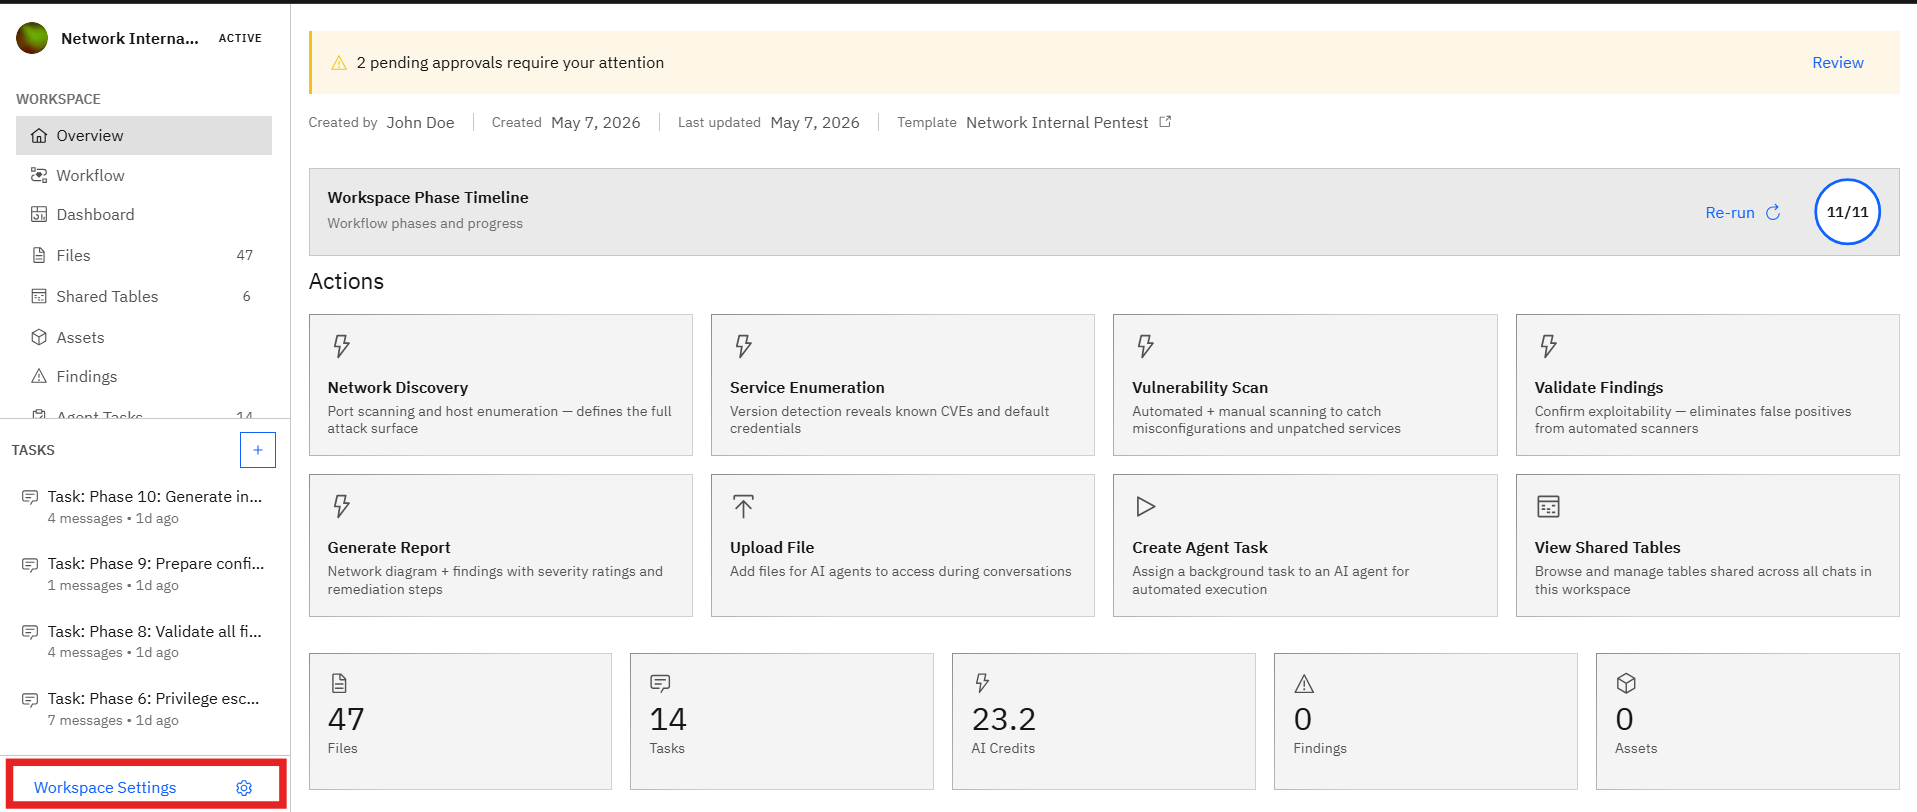Screen dimensions: 1917x812
Task: Click the Re-run link in phase timeline
Action: (1730, 213)
